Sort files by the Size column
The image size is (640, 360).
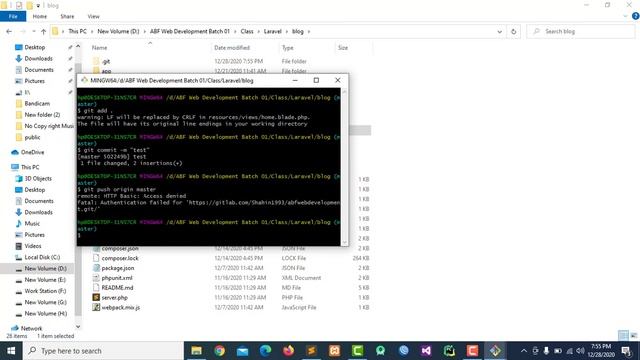click(x=343, y=48)
